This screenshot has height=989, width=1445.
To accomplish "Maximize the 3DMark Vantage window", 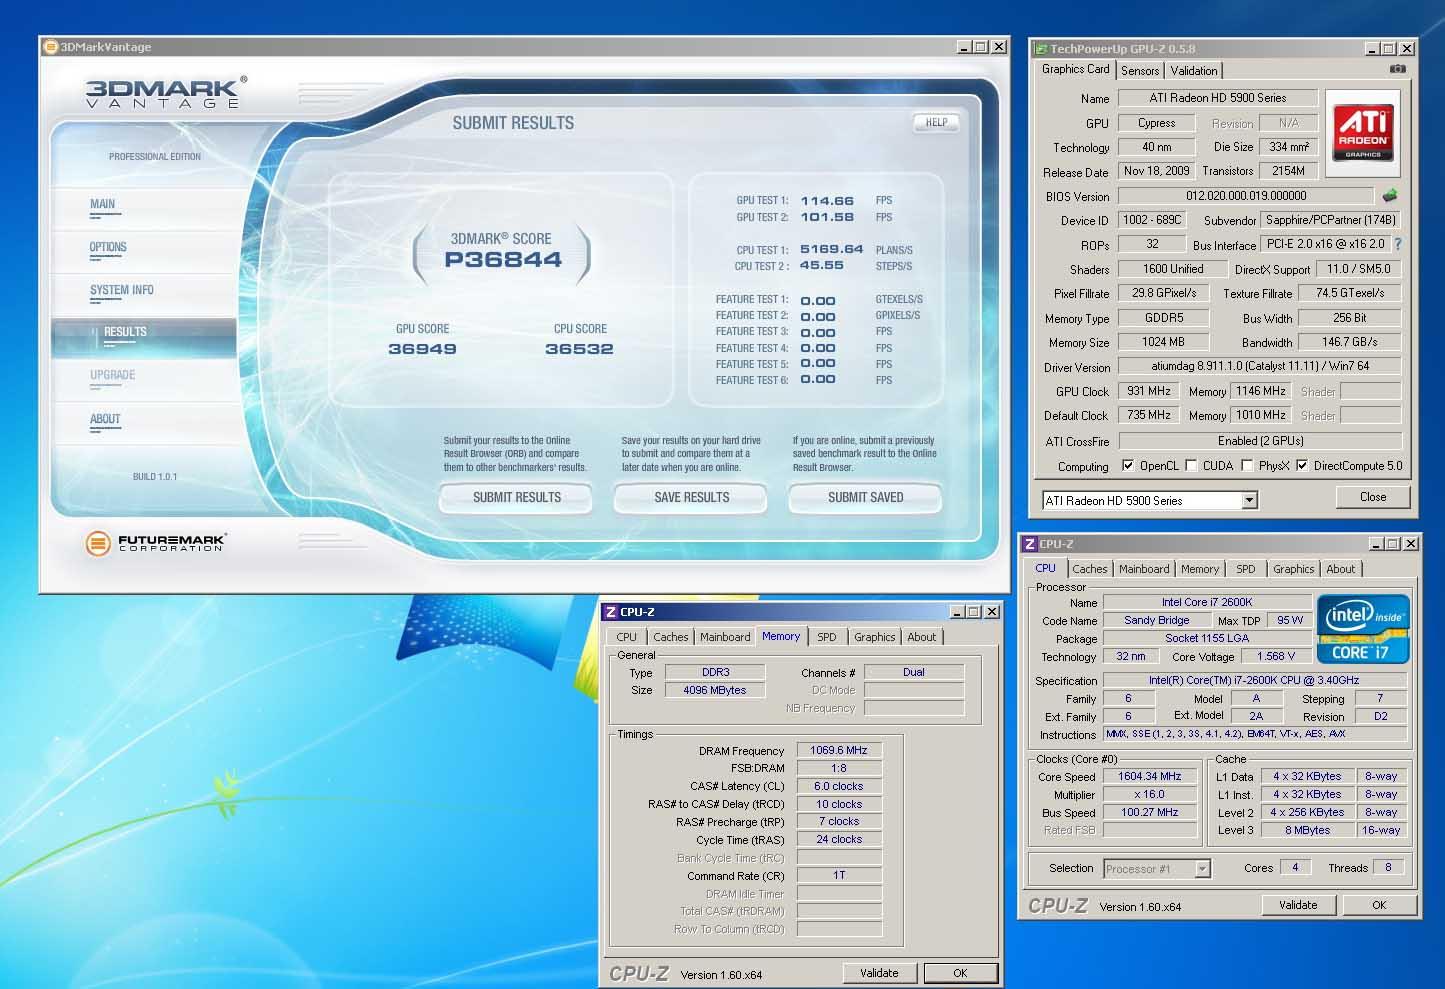I will coord(980,47).
